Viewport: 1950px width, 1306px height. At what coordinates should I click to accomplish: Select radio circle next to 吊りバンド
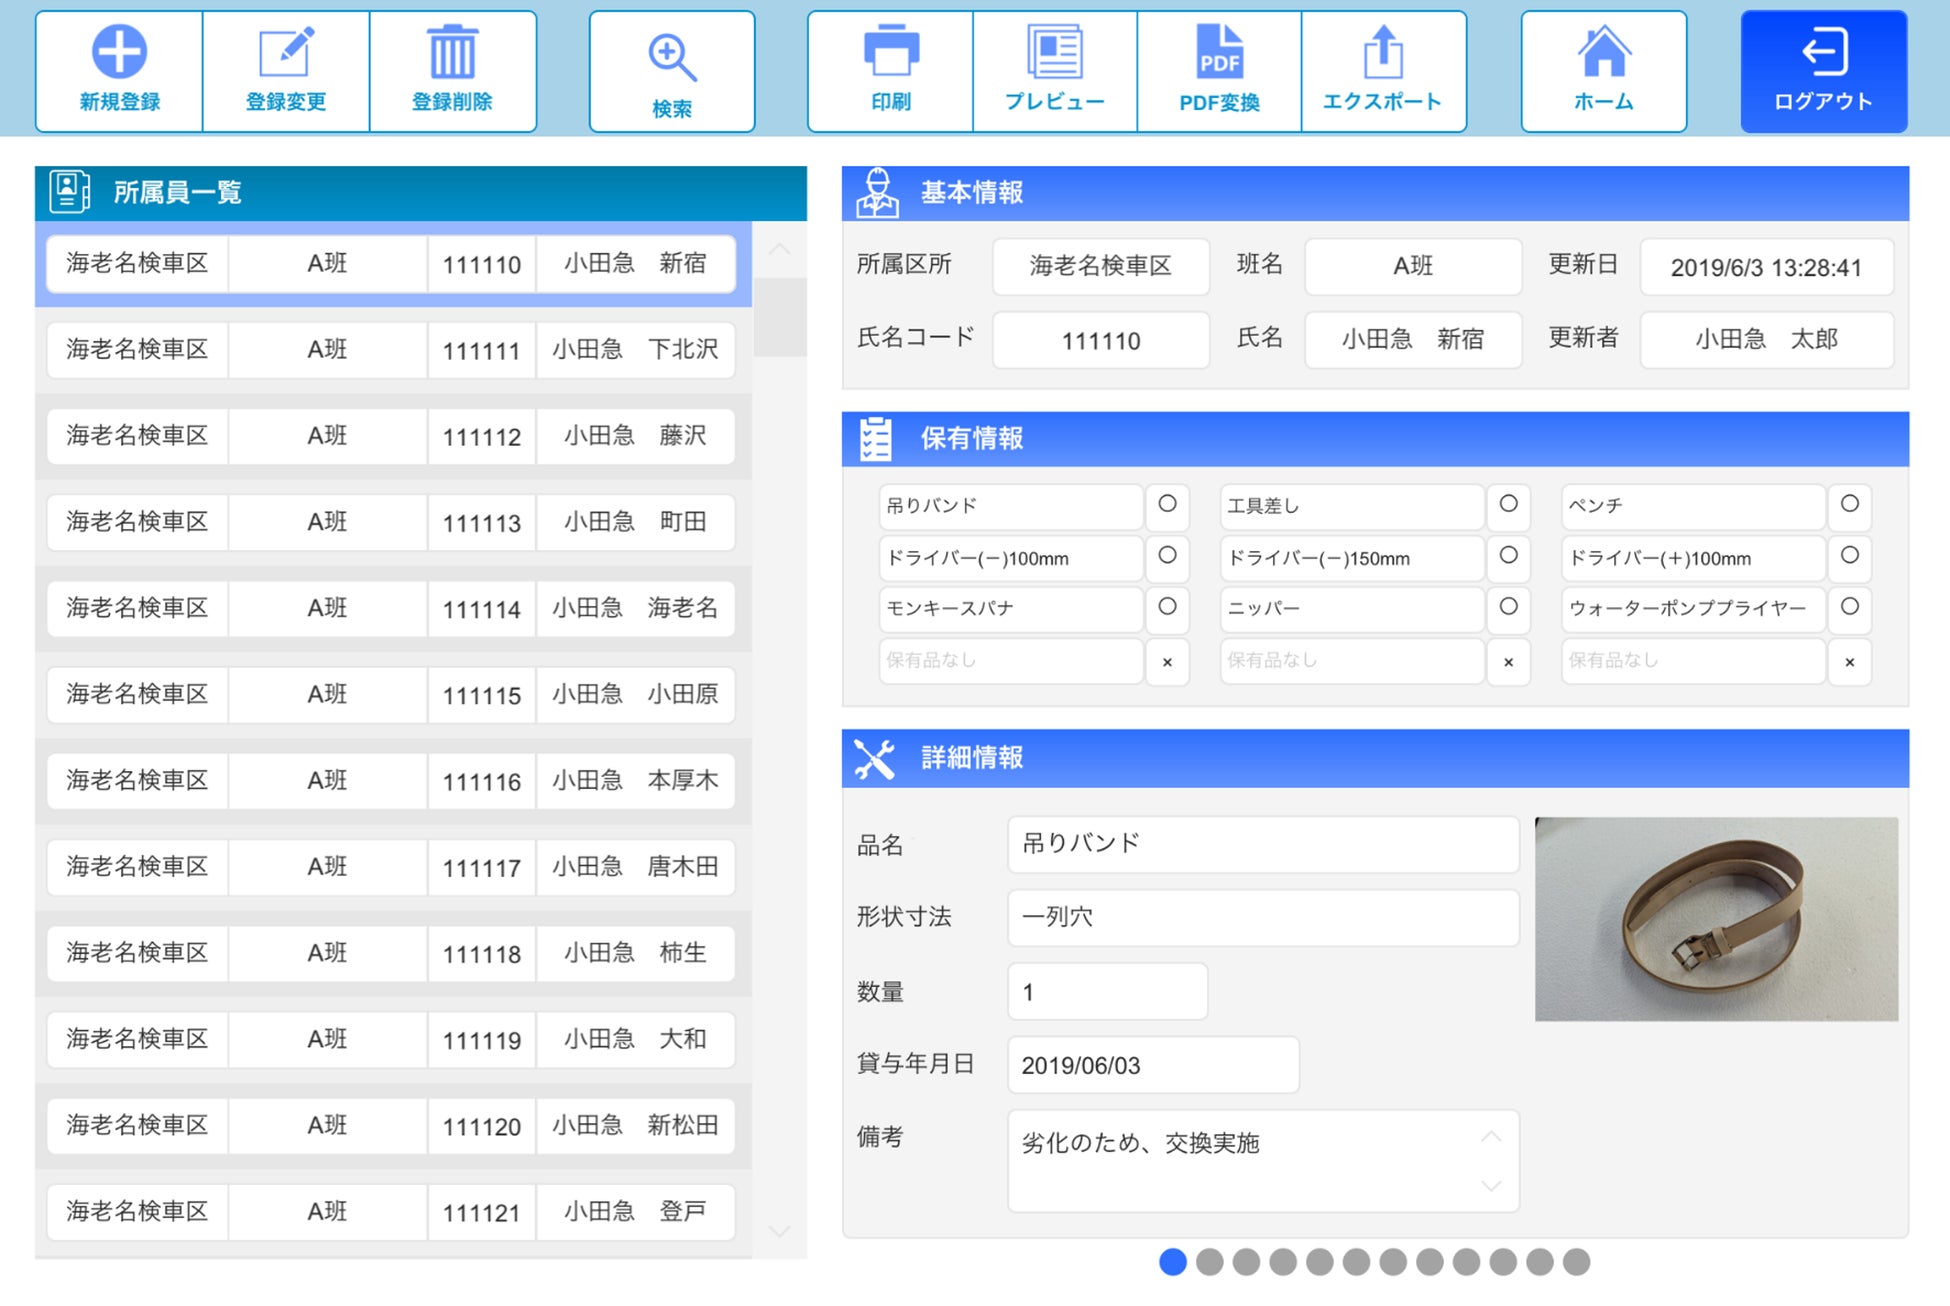[1167, 504]
